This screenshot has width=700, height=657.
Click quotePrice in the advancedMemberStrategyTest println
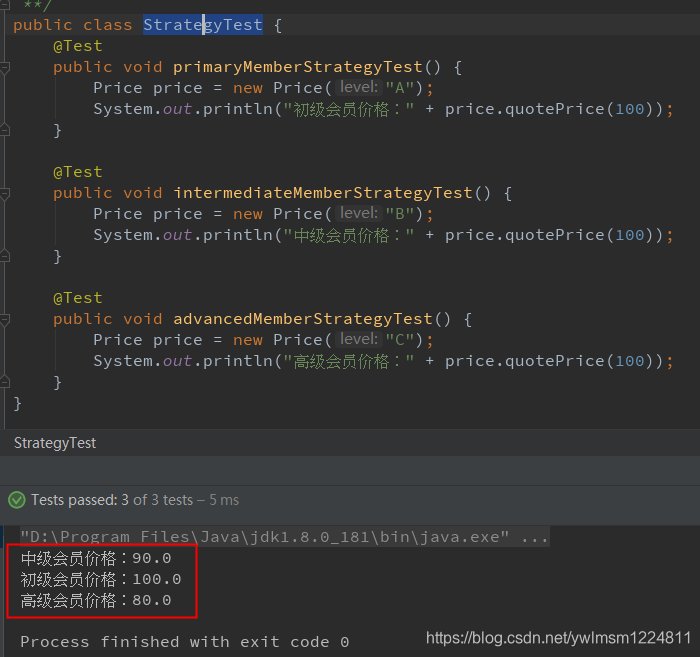[555, 361]
